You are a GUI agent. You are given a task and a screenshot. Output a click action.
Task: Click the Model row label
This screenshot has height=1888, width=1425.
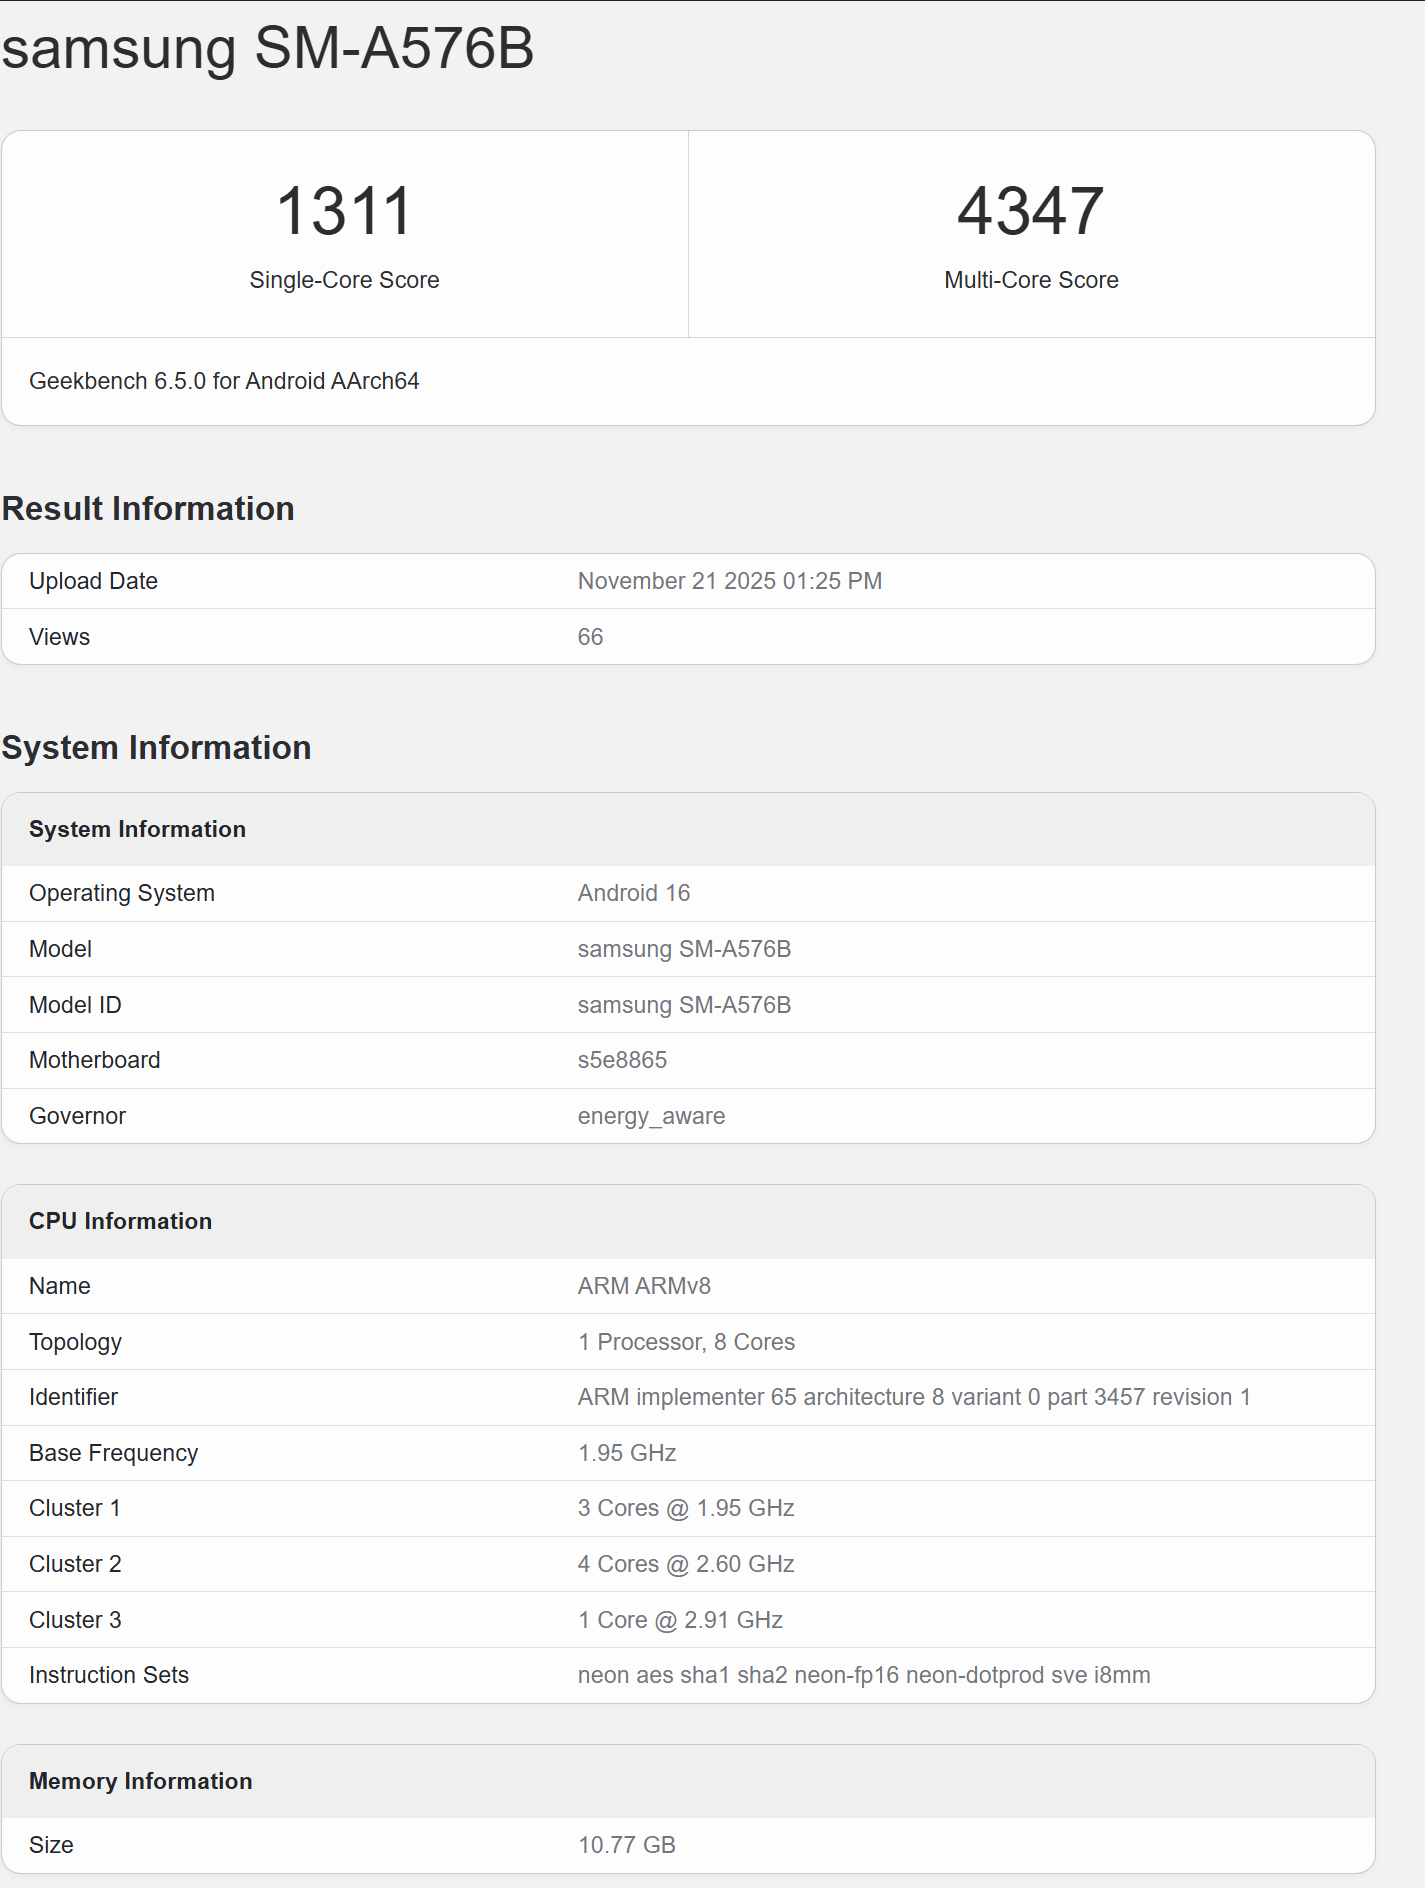(x=60, y=949)
